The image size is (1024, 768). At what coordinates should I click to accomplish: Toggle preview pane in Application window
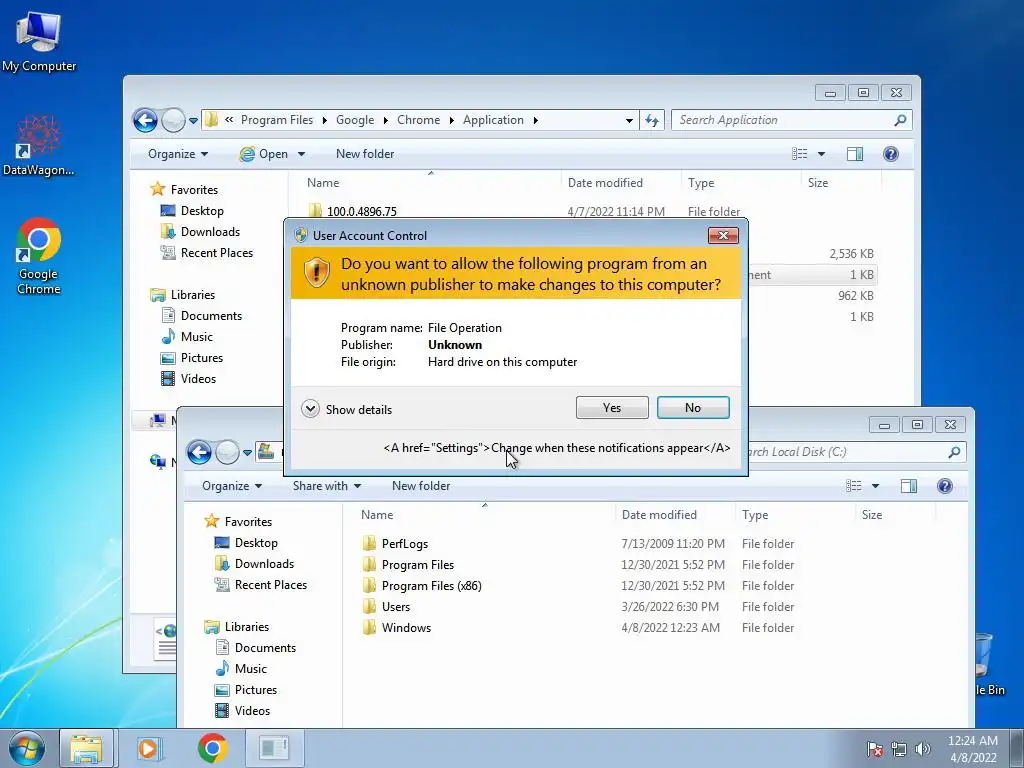coord(855,154)
